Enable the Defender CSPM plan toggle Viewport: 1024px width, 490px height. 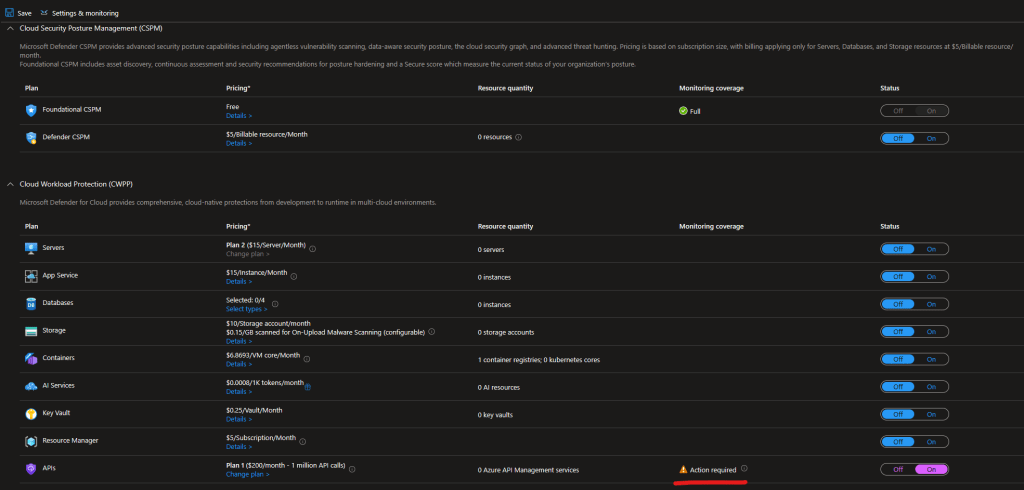(931, 138)
